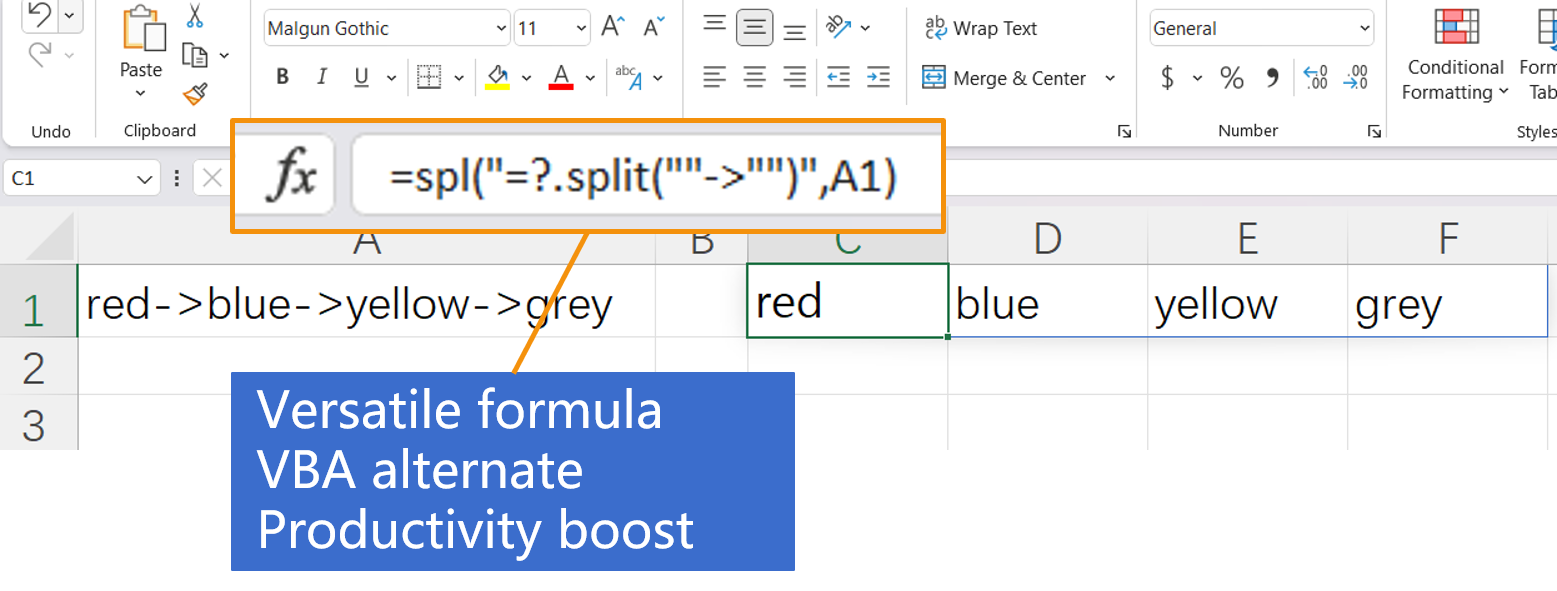Screen dimensions: 1557x591
Task: Apply accounting format with the $ icon
Action: (1167, 77)
